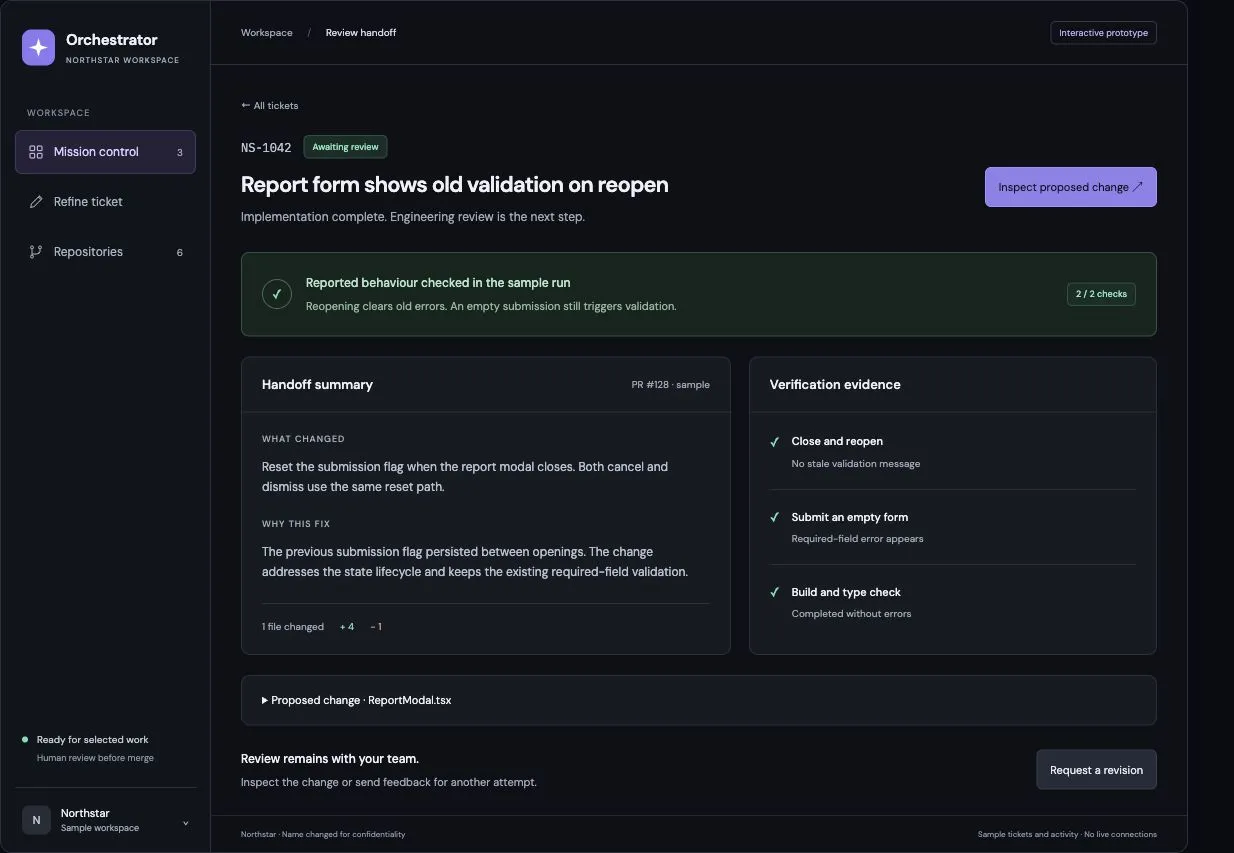1234x853 pixels.
Task: Click the + 4 additions count
Action: pos(347,627)
